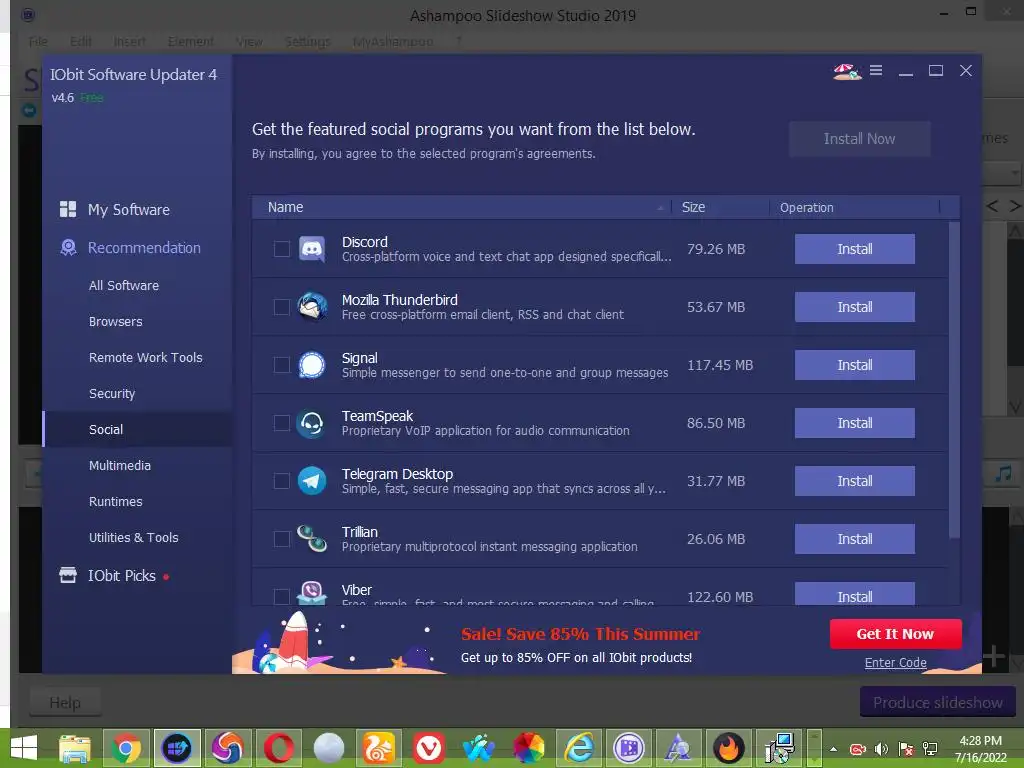Open UC Browser from the taskbar

tap(379, 748)
